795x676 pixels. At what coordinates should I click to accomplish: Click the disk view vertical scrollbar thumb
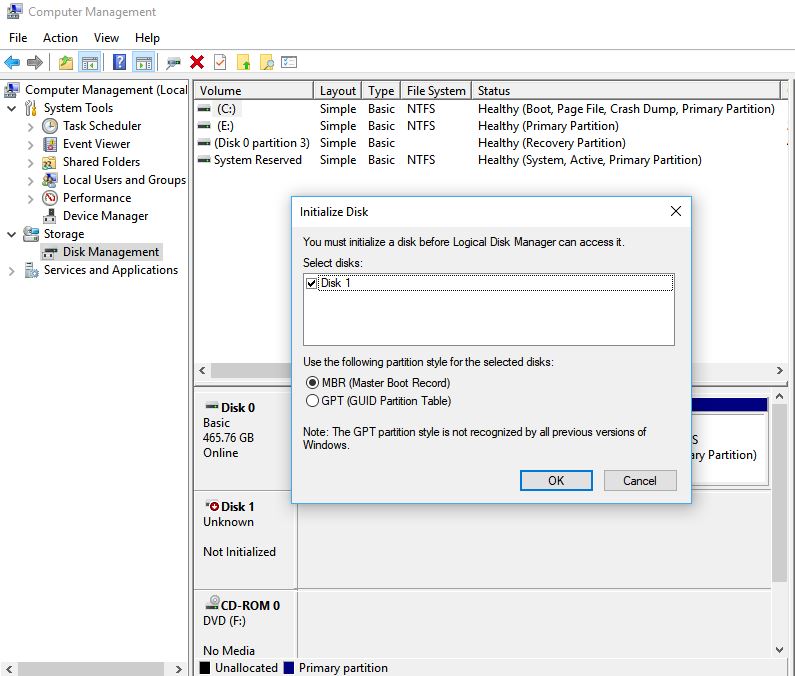coord(779,493)
